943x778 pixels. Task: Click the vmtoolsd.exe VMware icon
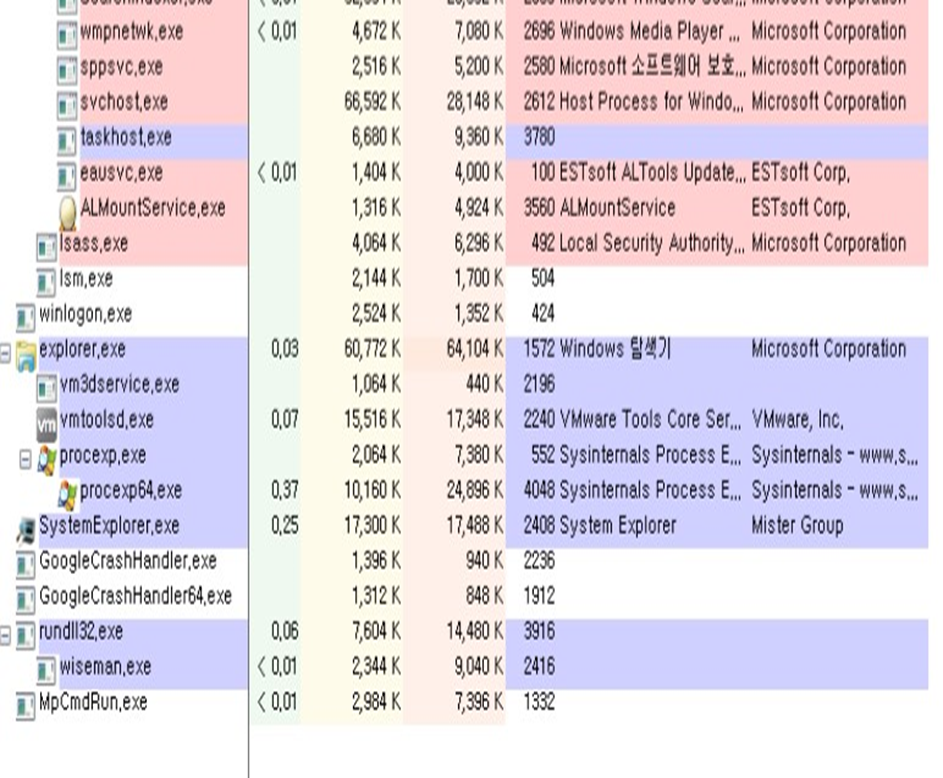[x=47, y=424]
